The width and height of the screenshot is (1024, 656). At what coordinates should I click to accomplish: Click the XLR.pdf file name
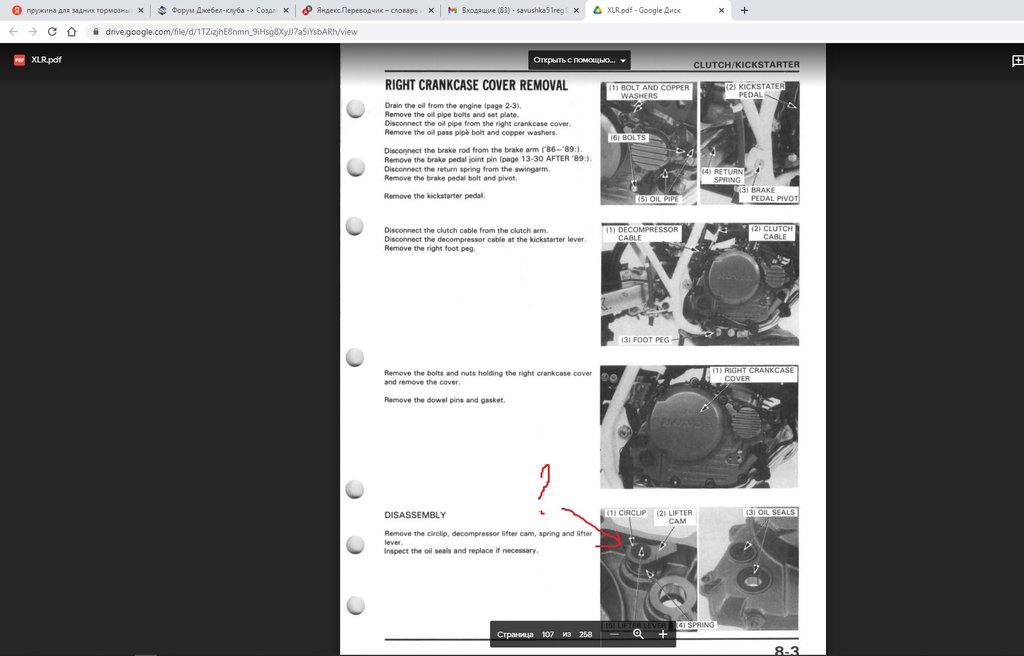pyautogui.click(x=46, y=59)
